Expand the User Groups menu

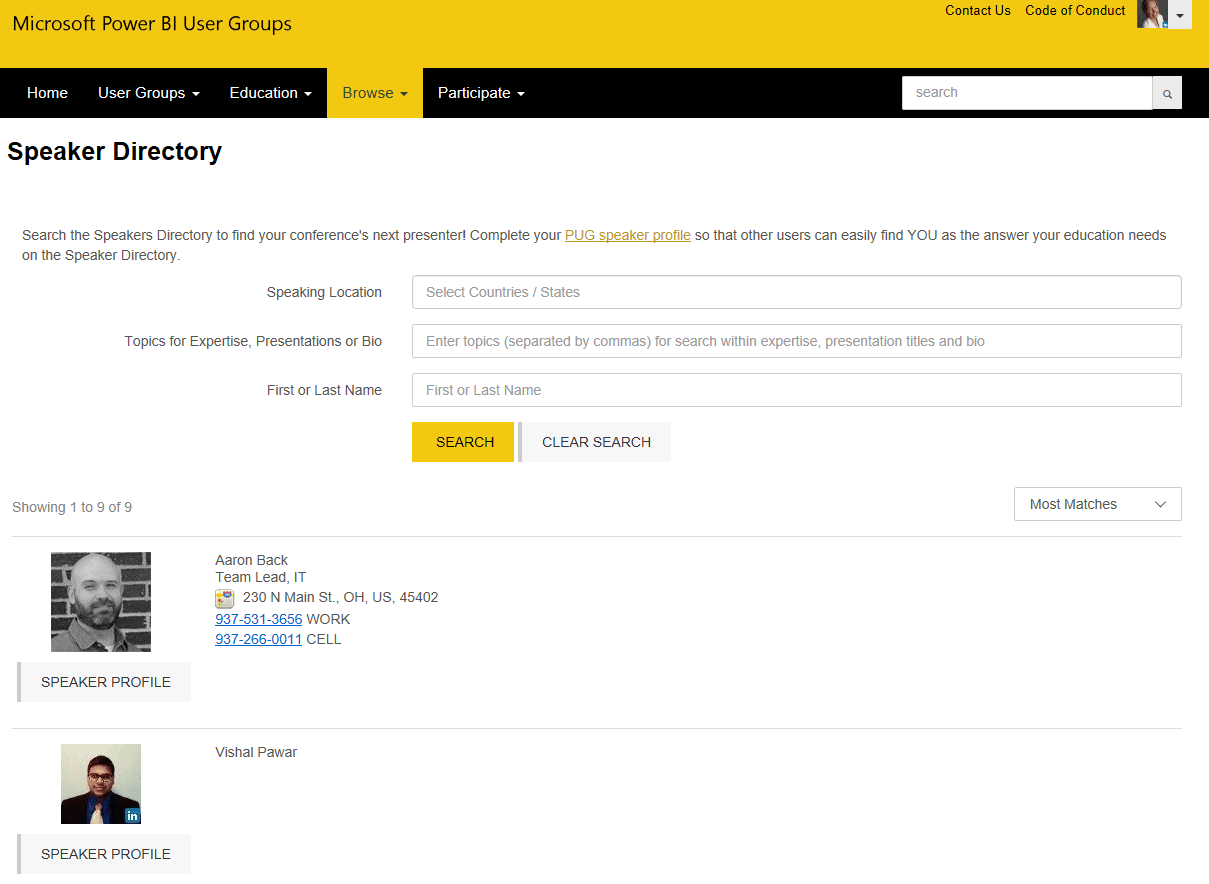tap(148, 93)
